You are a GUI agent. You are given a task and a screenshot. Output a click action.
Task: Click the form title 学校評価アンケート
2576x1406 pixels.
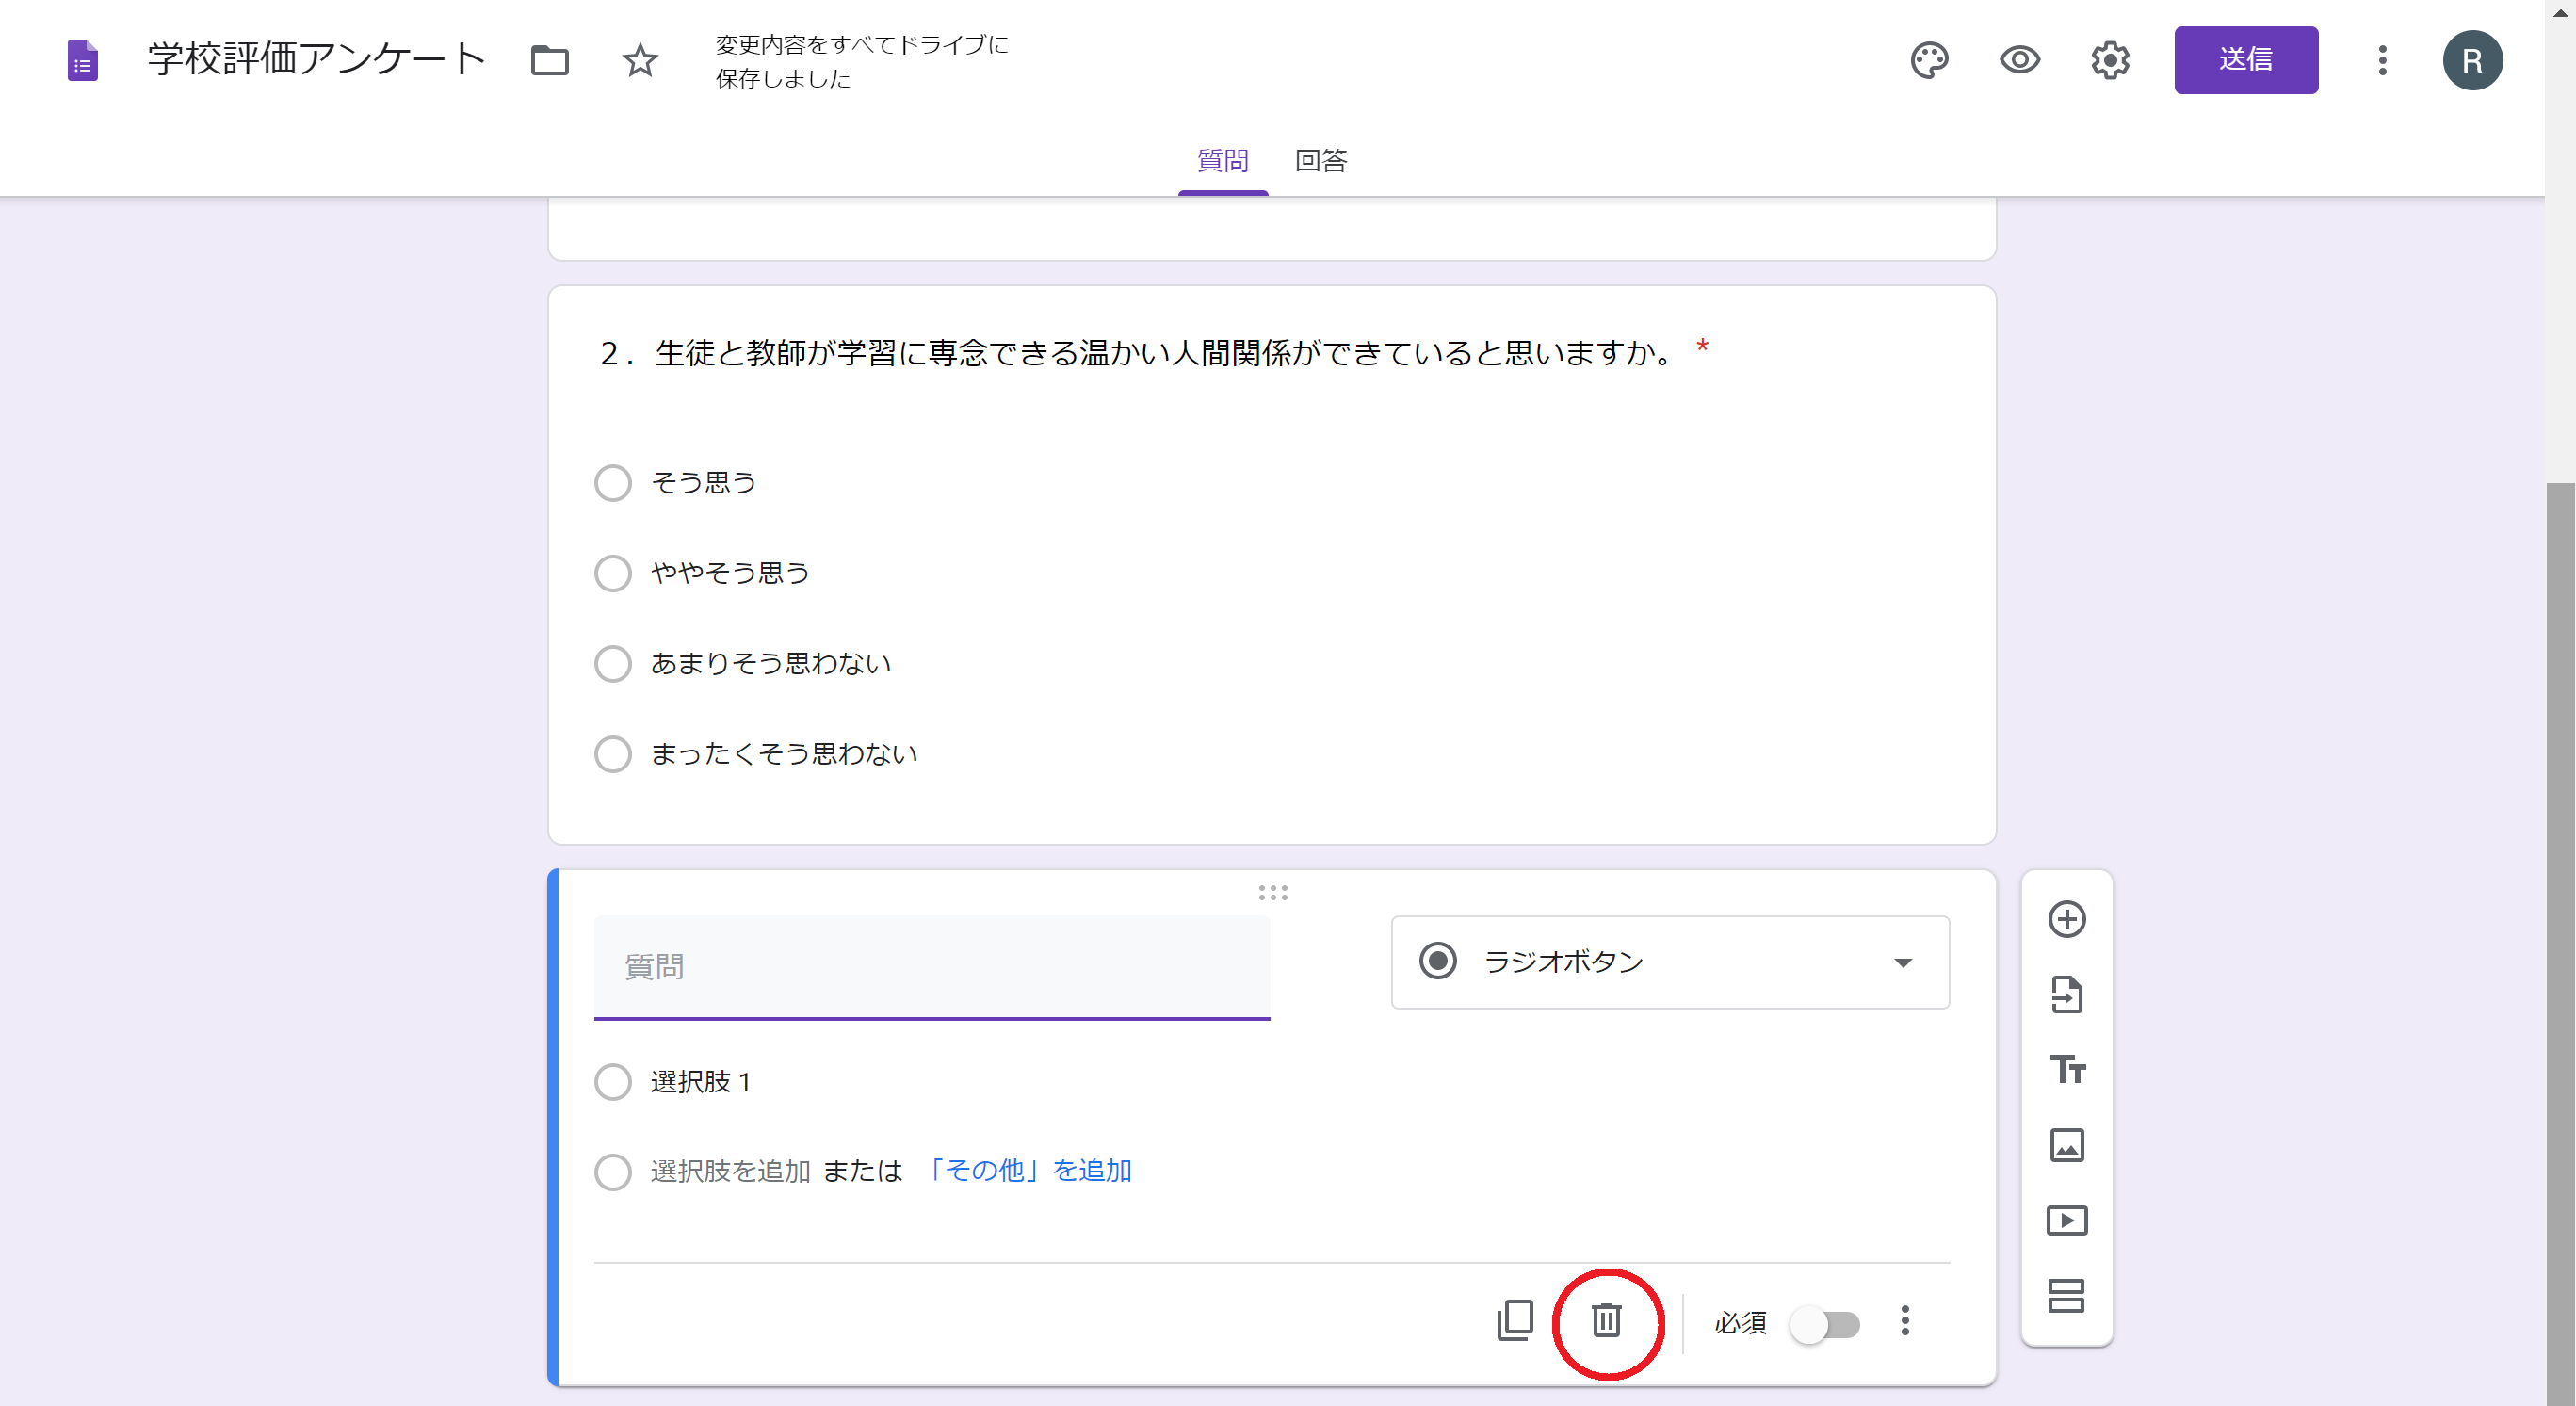[x=317, y=59]
